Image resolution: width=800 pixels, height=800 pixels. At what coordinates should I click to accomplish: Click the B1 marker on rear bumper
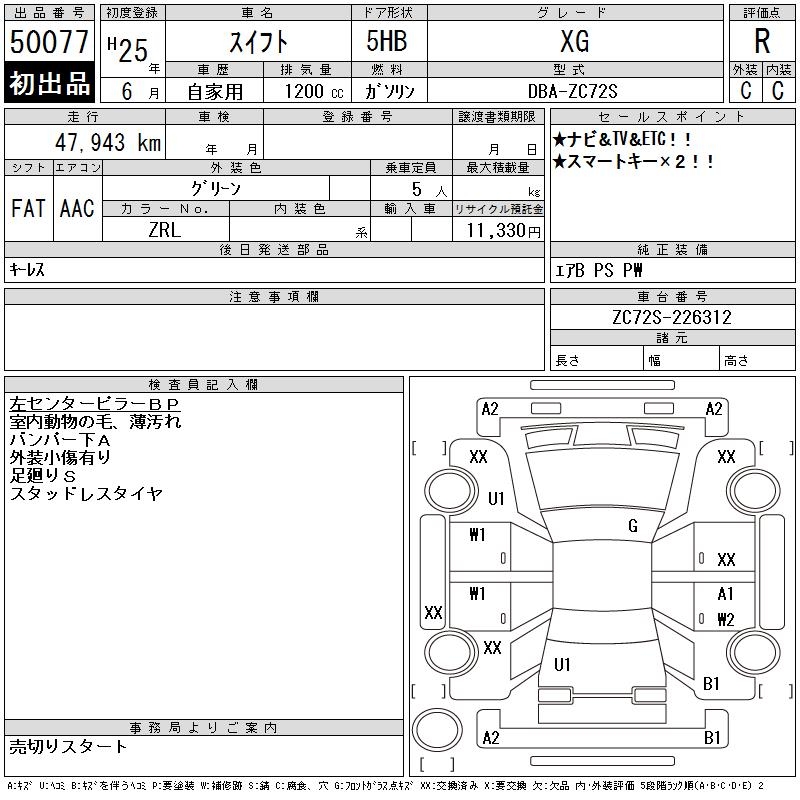(x=712, y=737)
